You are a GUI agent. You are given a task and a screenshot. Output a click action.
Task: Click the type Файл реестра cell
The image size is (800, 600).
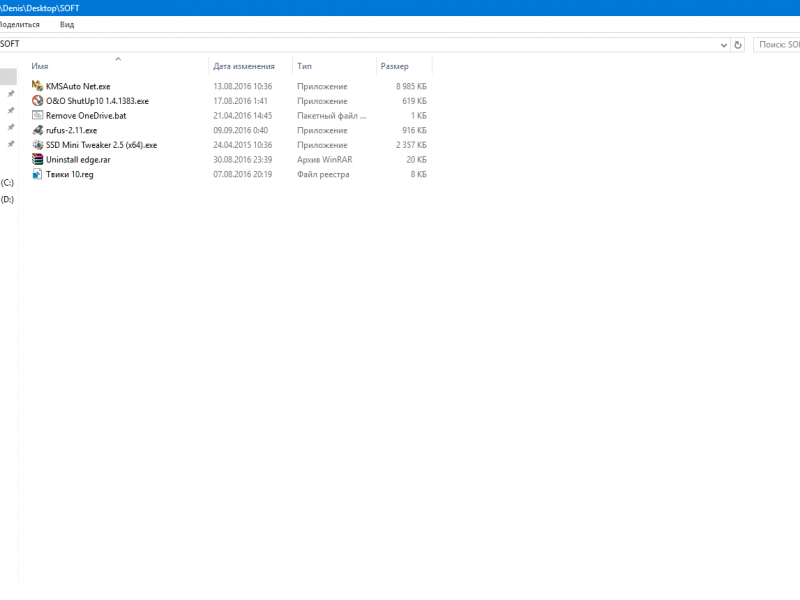tap(323, 174)
